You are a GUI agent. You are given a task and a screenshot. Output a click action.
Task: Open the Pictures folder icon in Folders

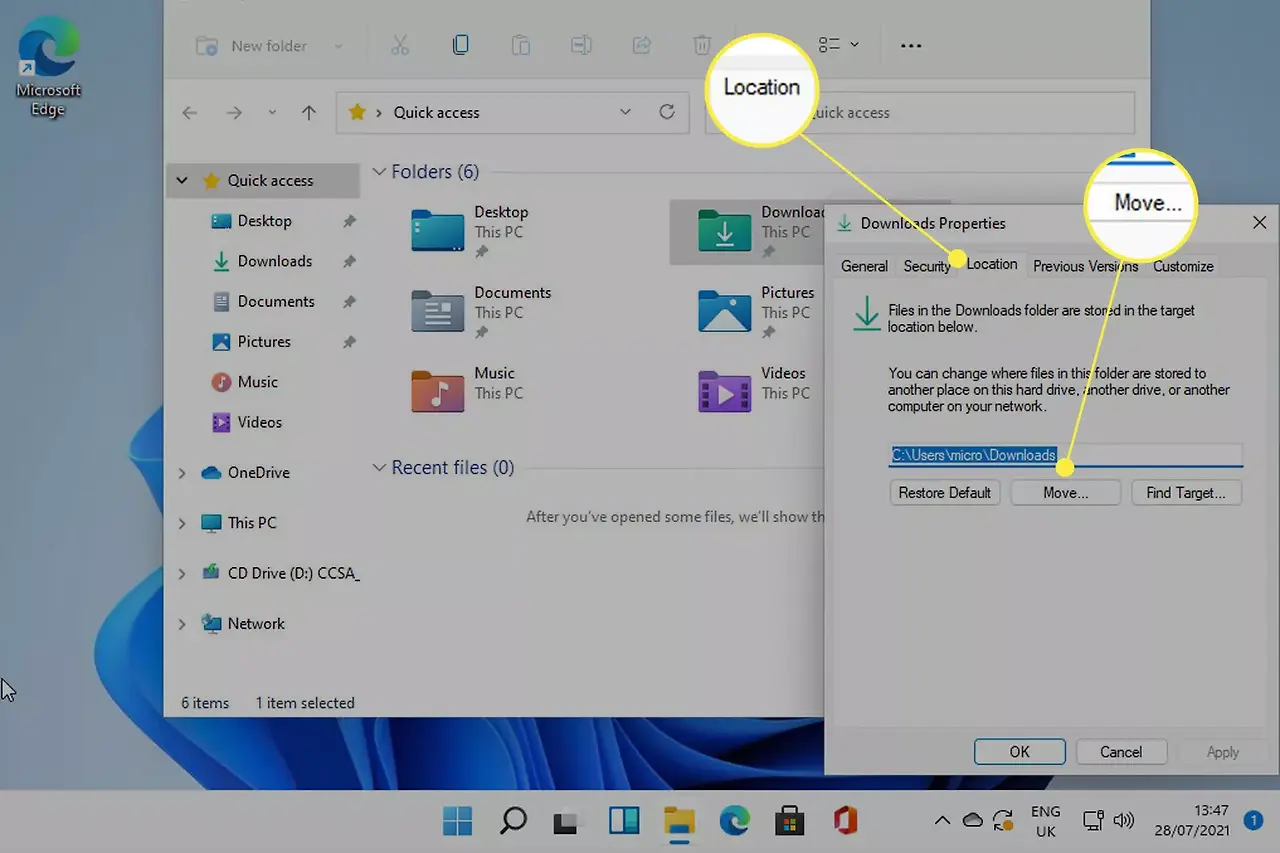[x=724, y=310]
